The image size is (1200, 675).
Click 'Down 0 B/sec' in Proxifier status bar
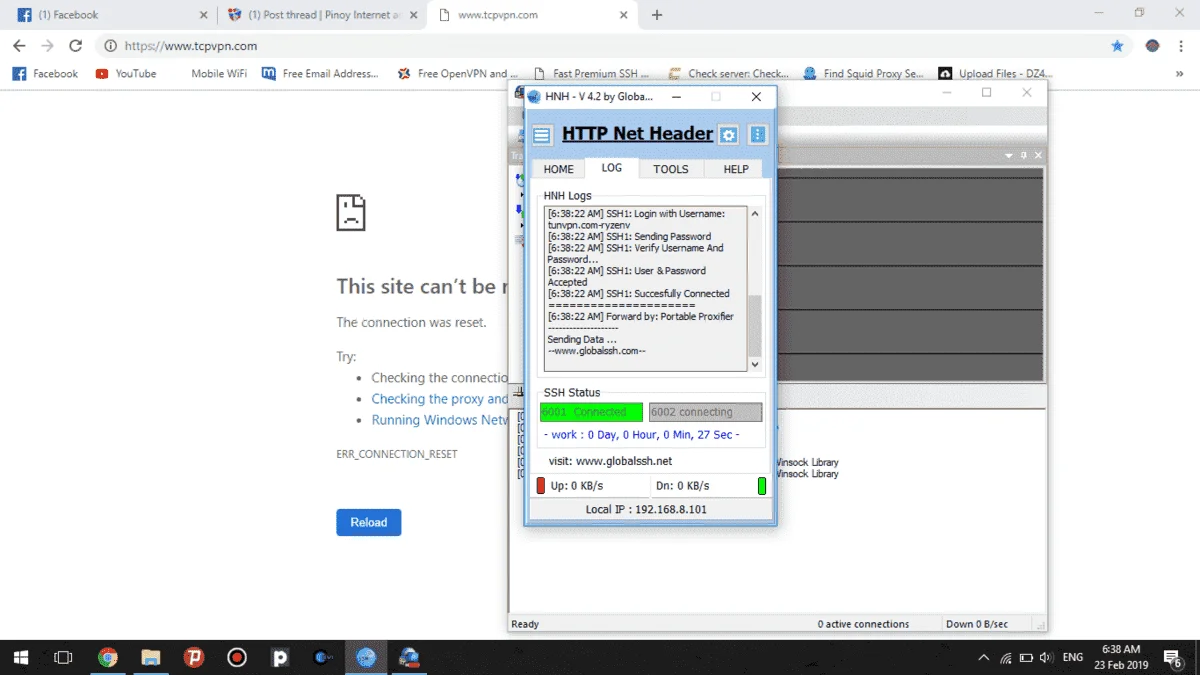977,624
